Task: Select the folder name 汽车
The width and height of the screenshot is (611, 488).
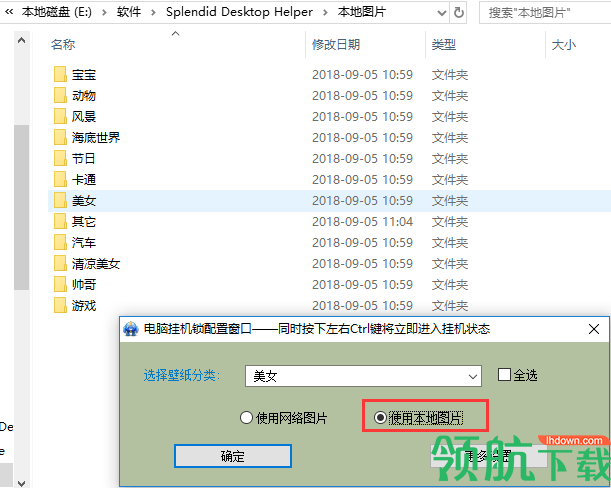Action: pyautogui.click(x=84, y=243)
